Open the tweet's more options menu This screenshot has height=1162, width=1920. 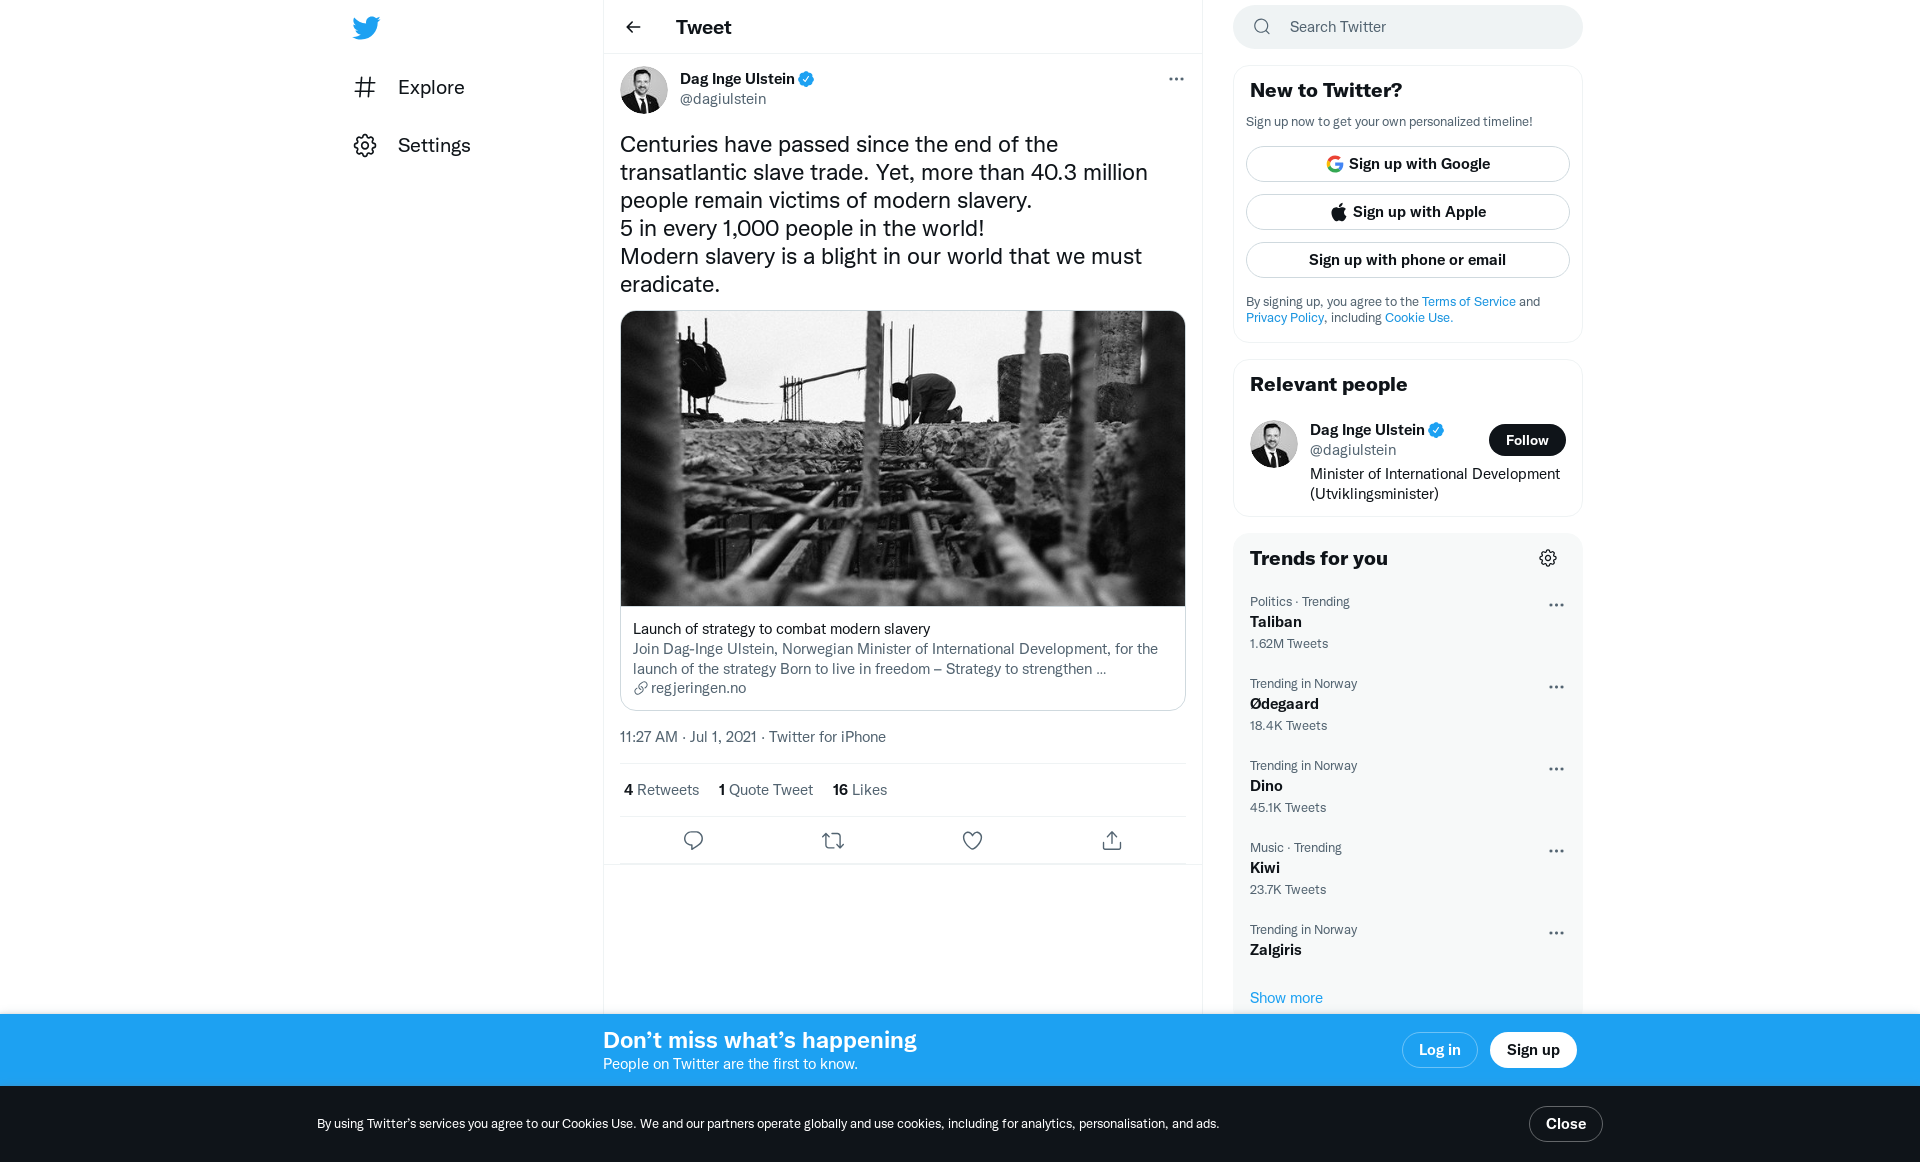[1176, 79]
